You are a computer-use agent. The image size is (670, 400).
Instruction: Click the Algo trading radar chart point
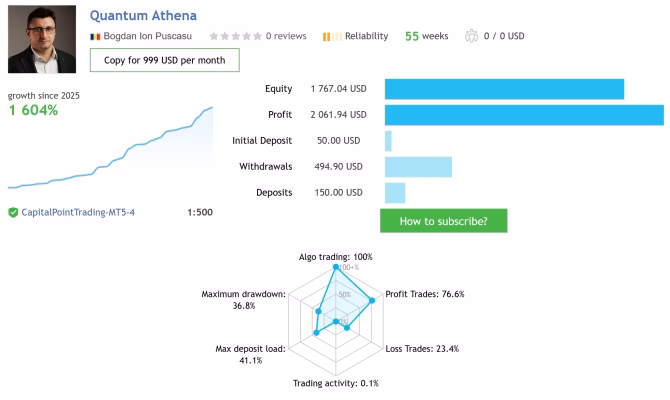click(336, 267)
